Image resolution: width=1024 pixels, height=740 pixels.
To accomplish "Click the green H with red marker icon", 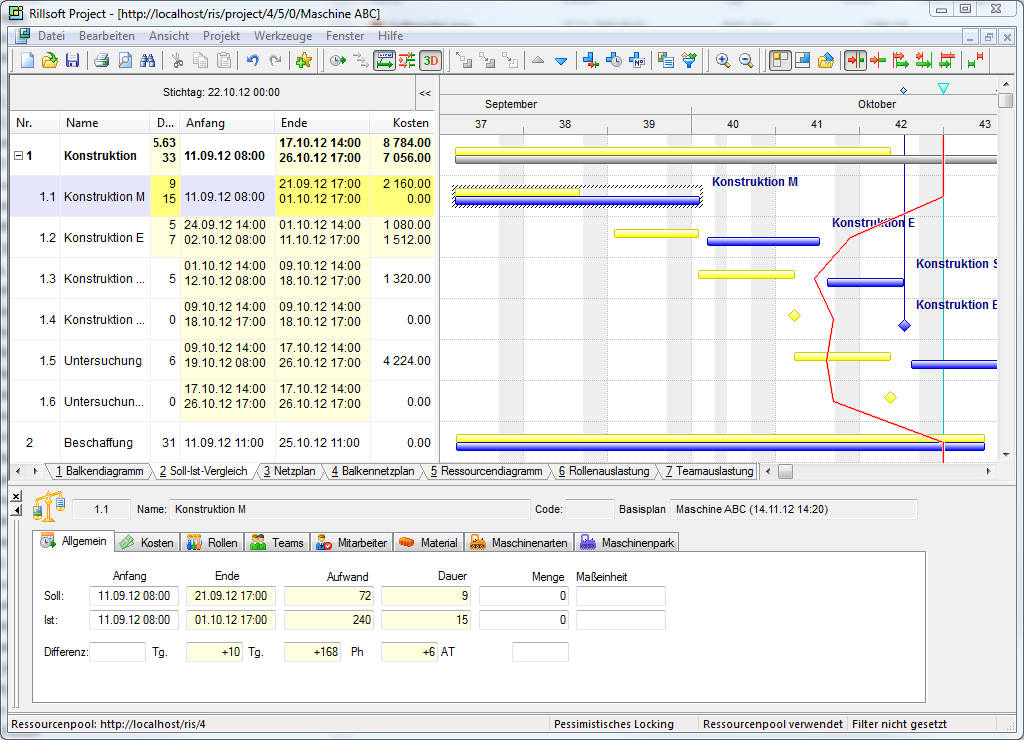I will pos(976,61).
